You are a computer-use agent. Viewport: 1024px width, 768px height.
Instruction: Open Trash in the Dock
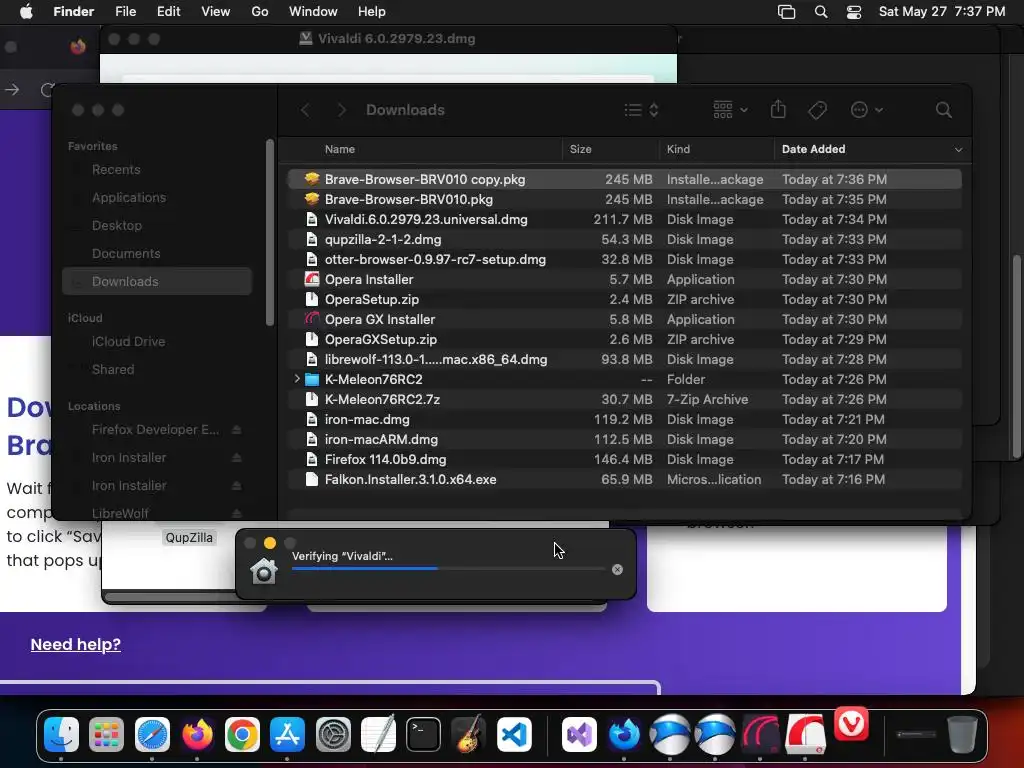962,735
